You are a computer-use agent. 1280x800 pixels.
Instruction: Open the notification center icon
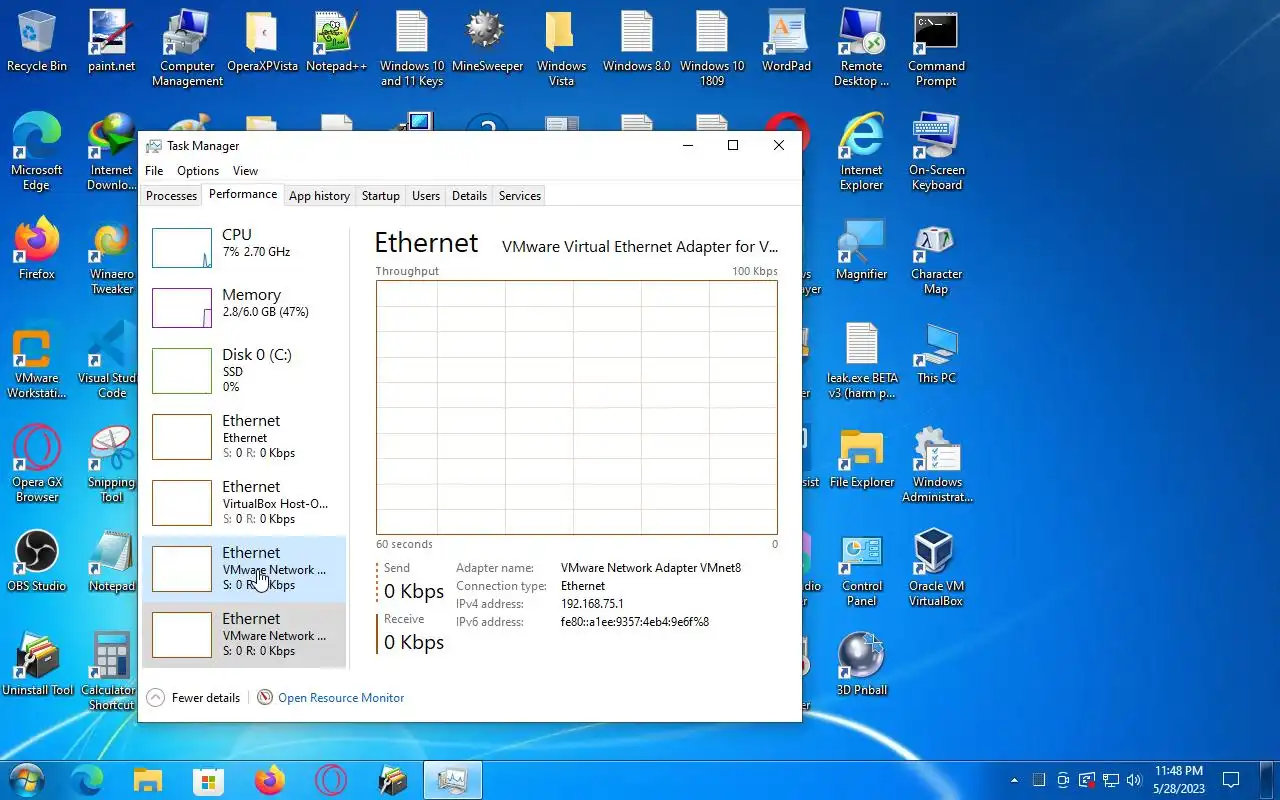(1232, 780)
